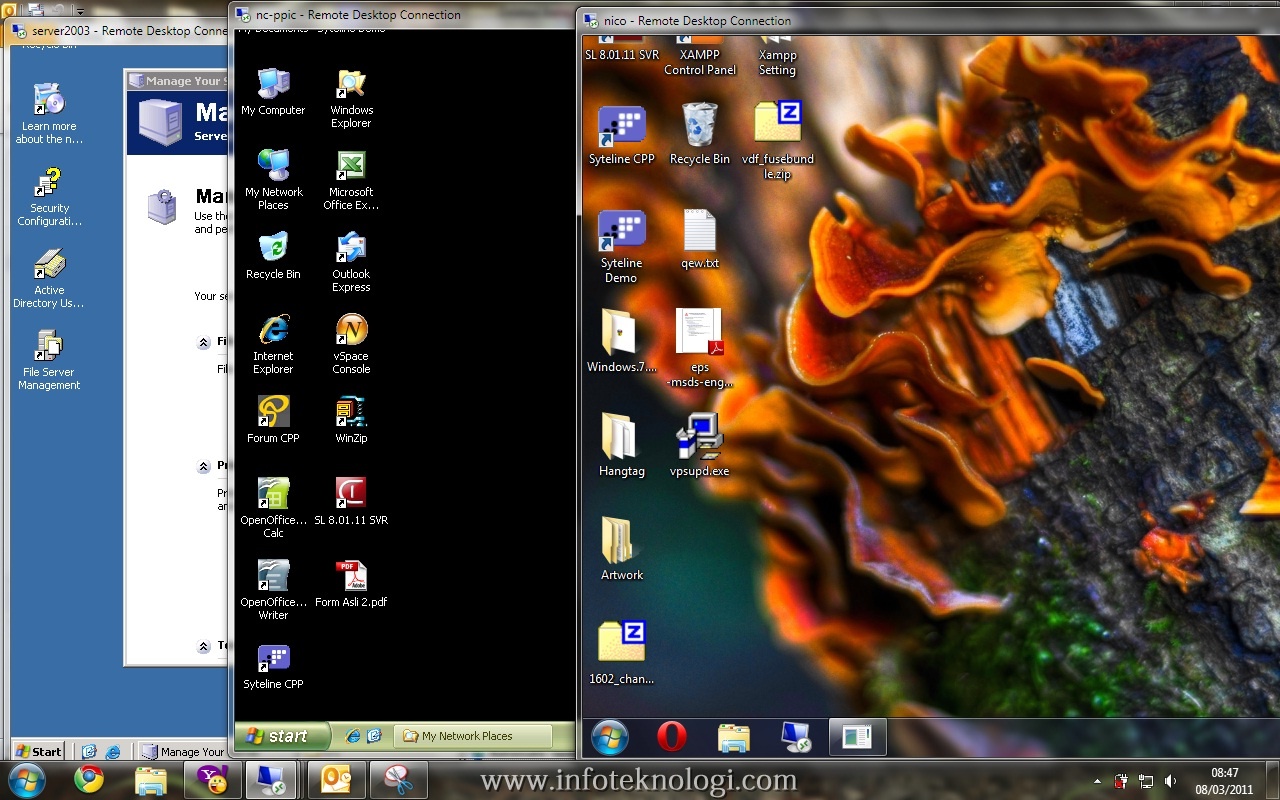Open Security Configuration shortcut in server2003

[49, 197]
